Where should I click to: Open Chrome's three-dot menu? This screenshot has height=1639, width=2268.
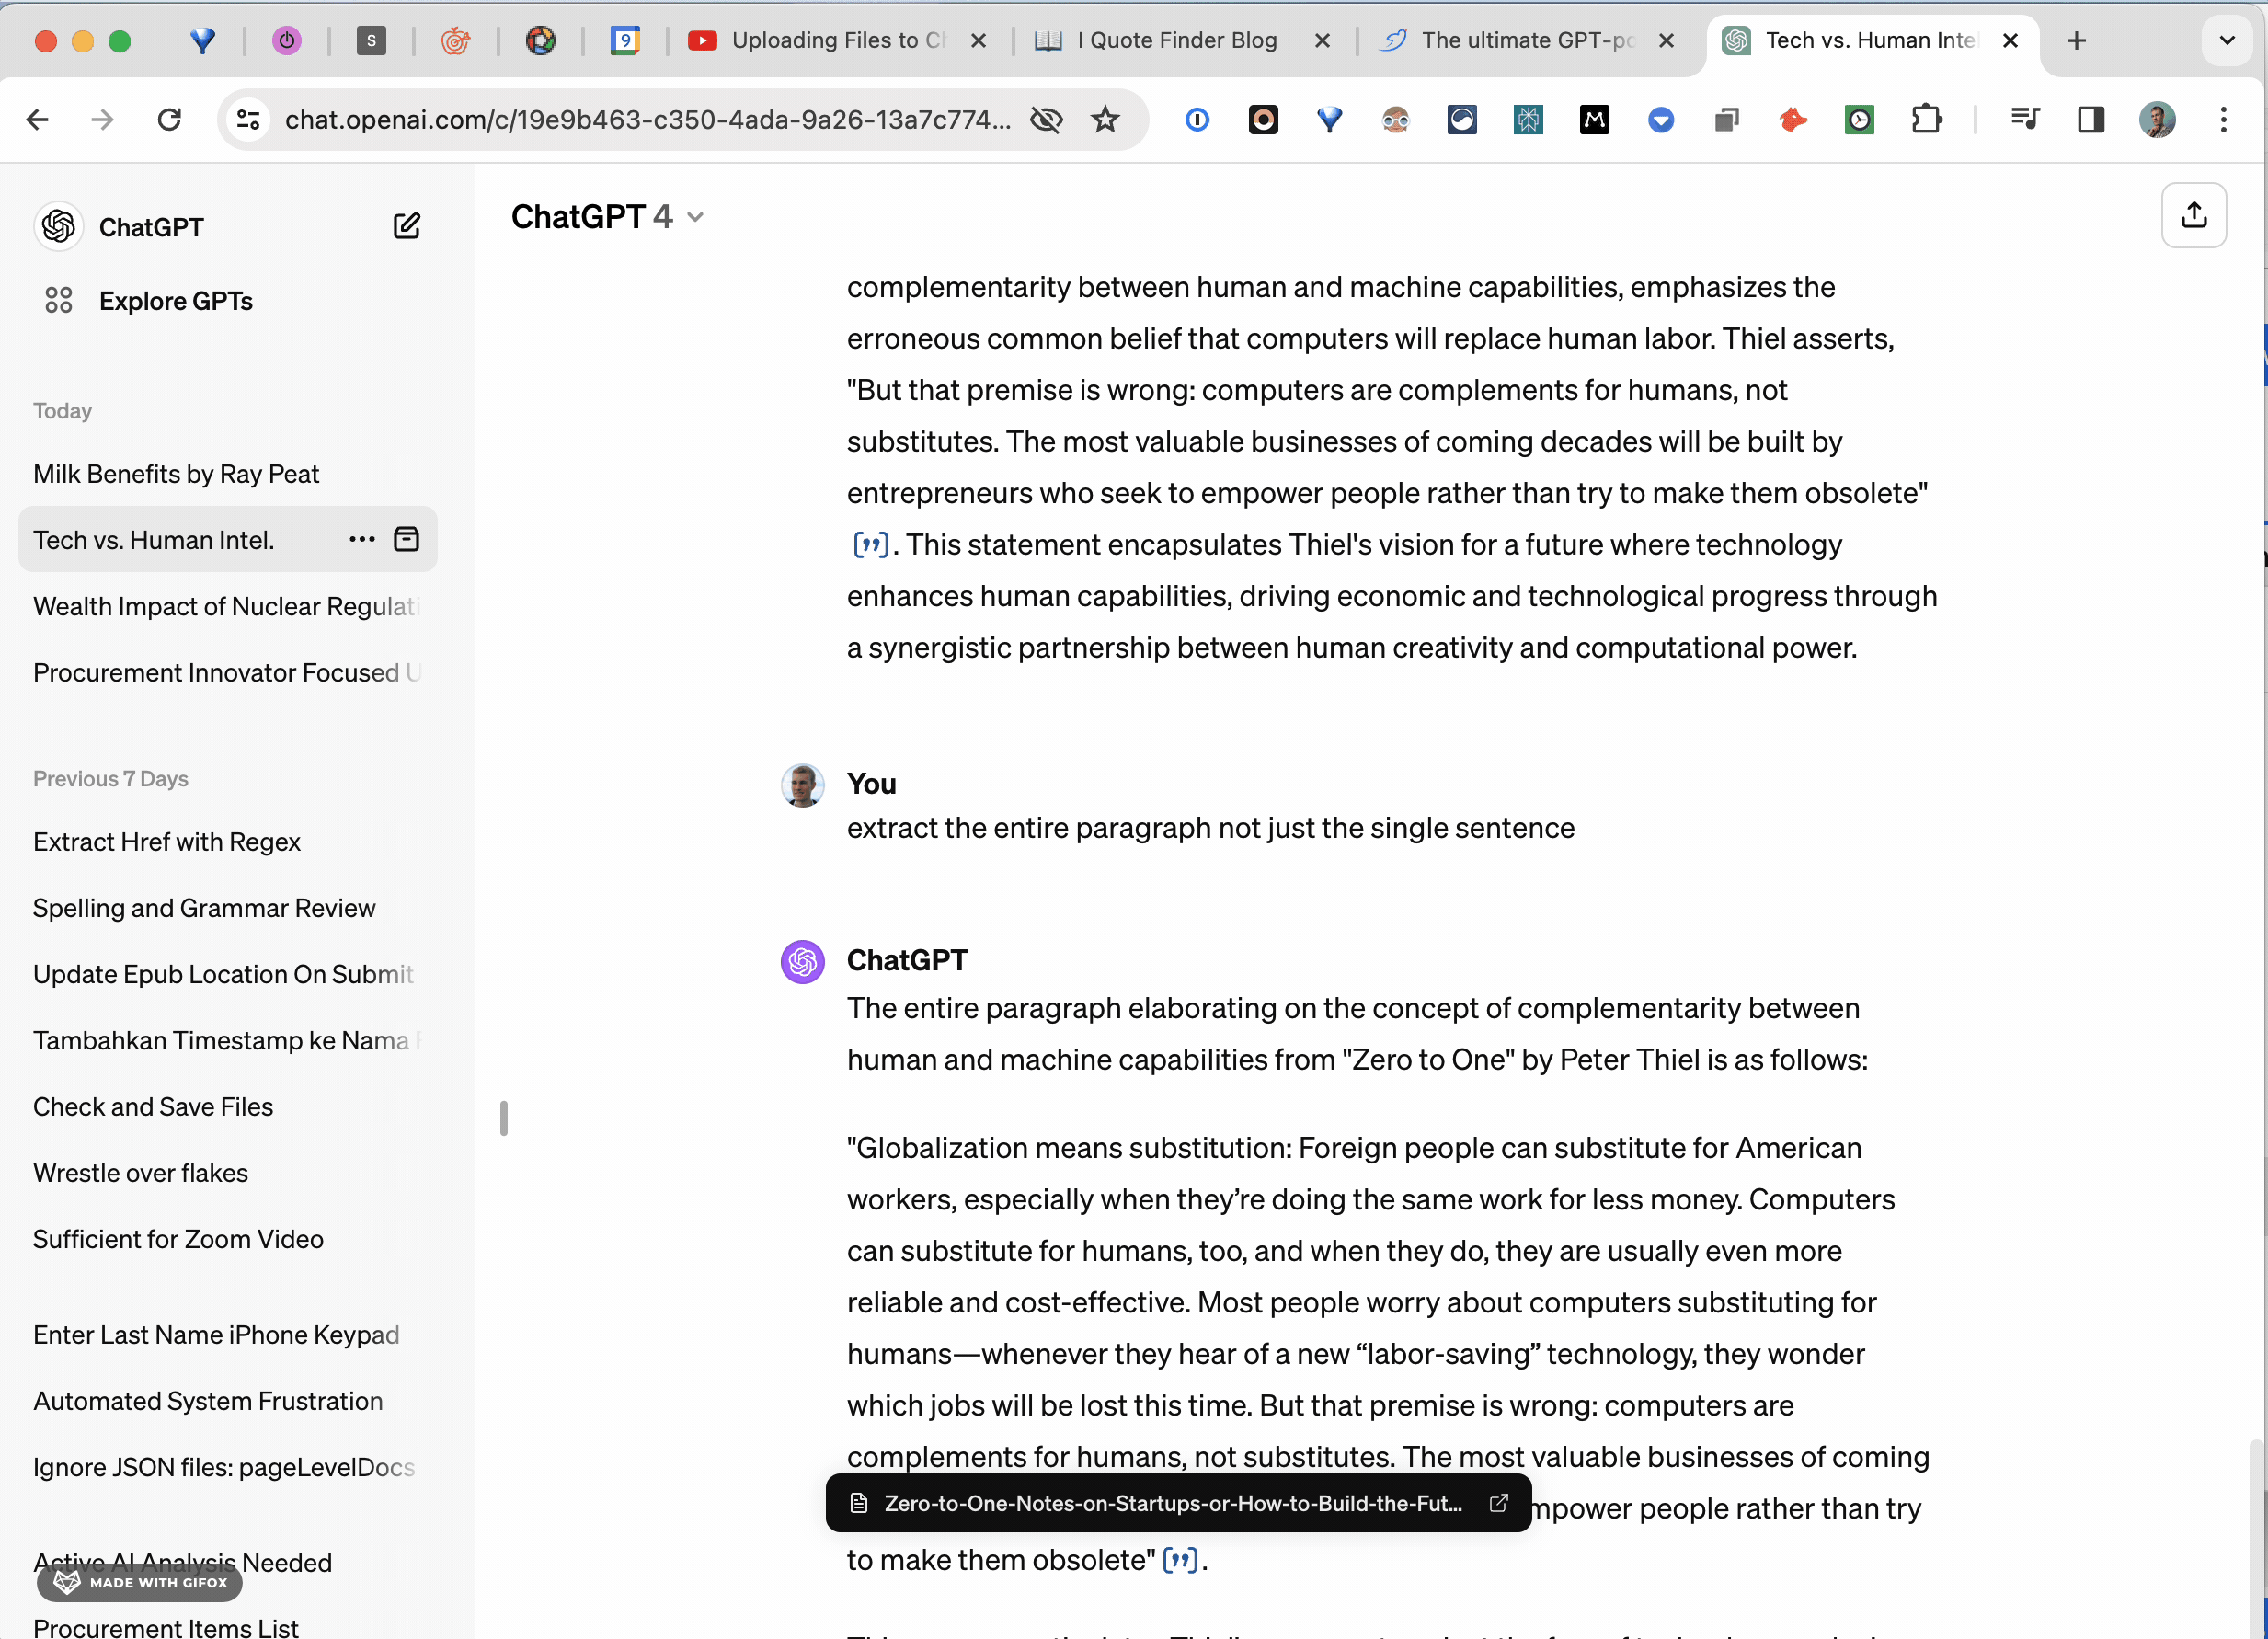pyautogui.click(x=2223, y=120)
